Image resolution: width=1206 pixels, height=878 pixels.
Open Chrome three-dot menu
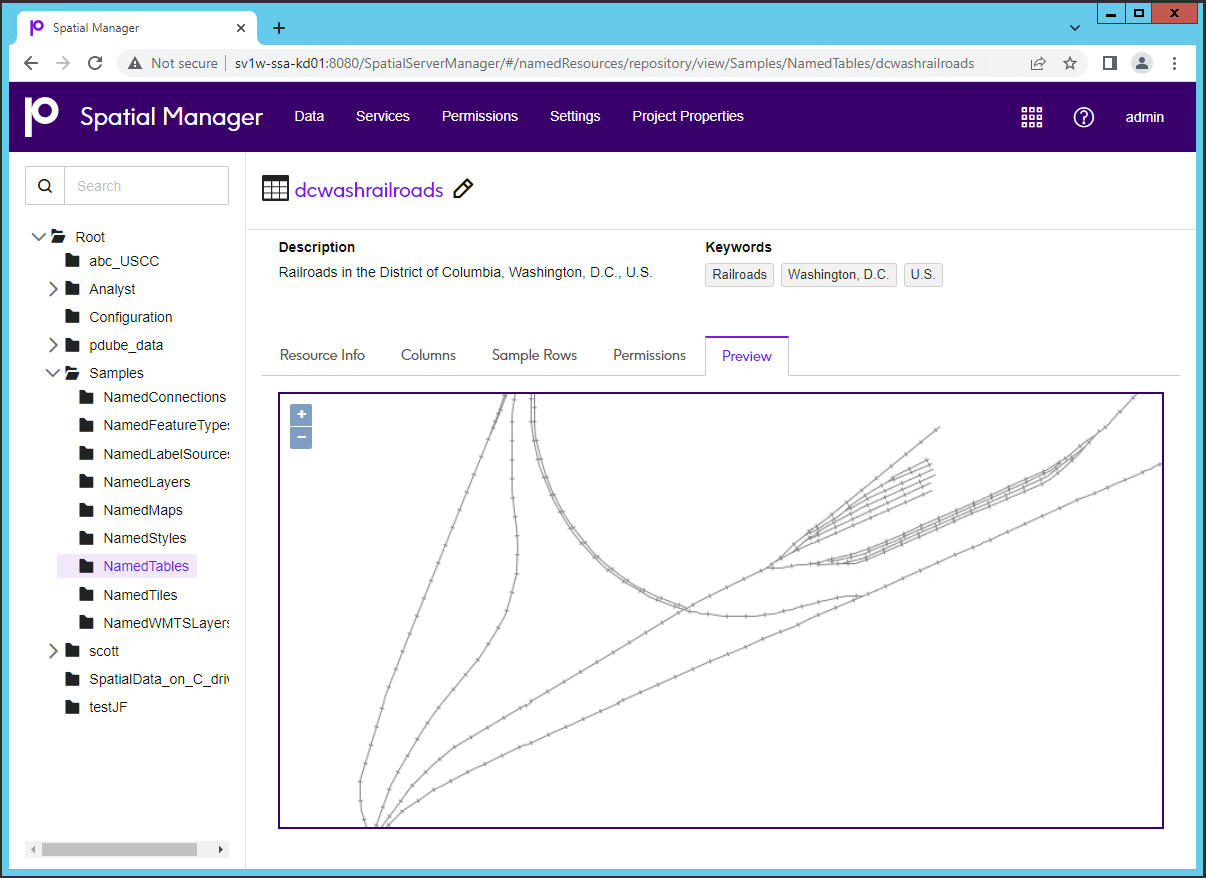pos(1175,63)
